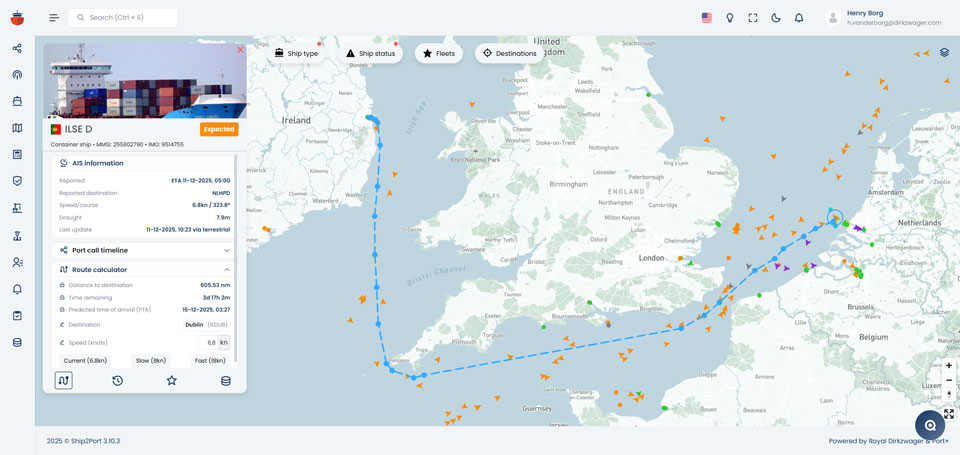Open the Ship type filter
The image size is (960, 455).
[296, 53]
